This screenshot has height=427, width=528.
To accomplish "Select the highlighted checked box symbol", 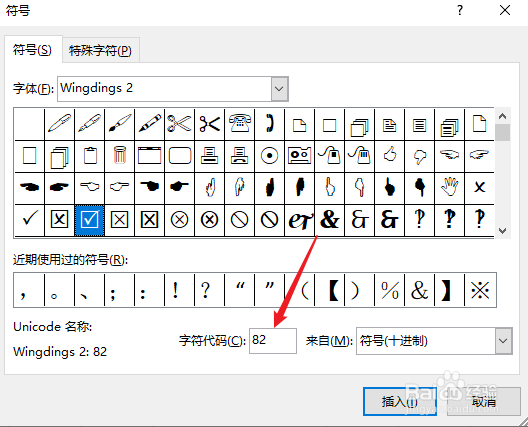I will click(x=90, y=220).
